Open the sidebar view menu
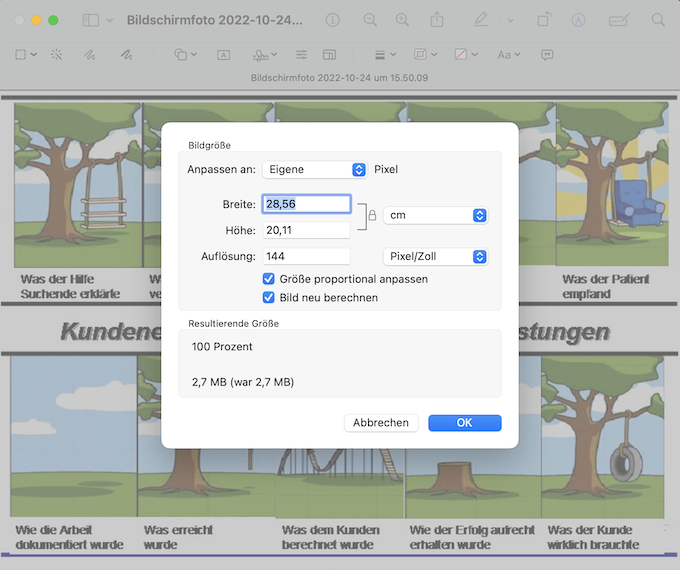The height and width of the screenshot is (570, 680). pos(98,20)
